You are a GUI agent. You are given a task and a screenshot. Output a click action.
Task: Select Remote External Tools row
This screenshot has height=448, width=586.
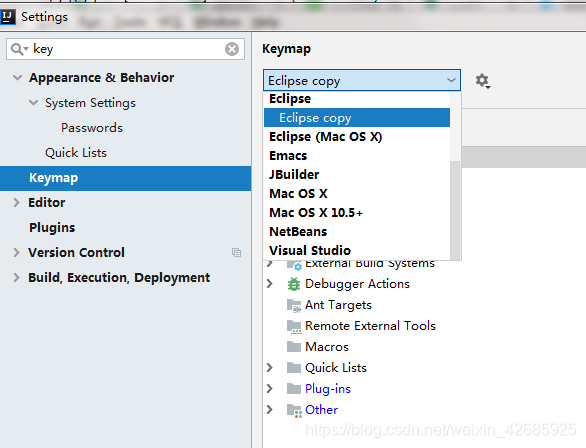click(370, 326)
